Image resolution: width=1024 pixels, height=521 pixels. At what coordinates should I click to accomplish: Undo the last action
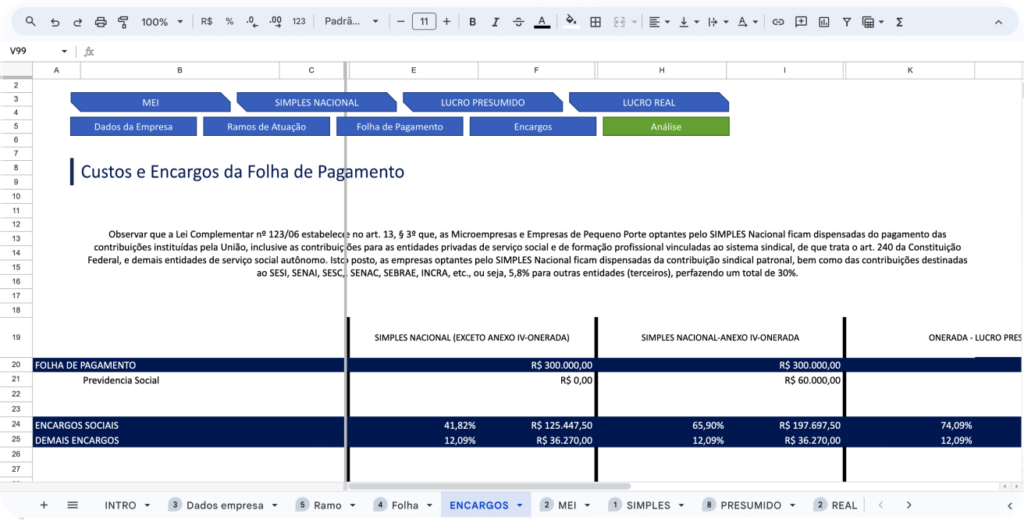(x=55, y=22)
